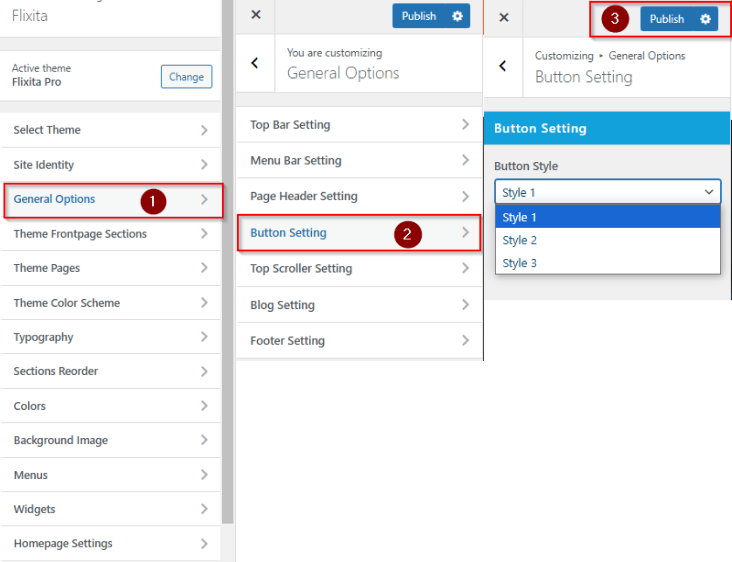Click the Change theme button
Viewport: 732px width, 562px height.
coord(186,77)
